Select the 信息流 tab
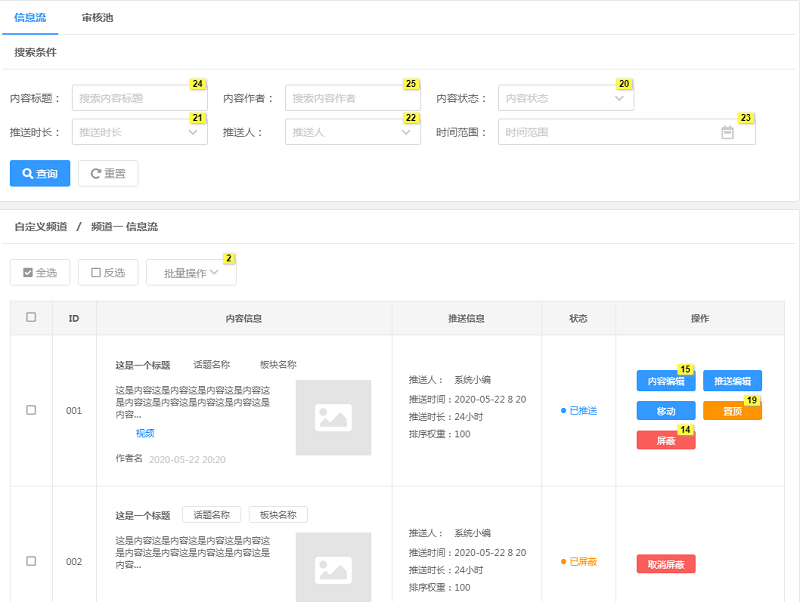 [x=30, y=17]
